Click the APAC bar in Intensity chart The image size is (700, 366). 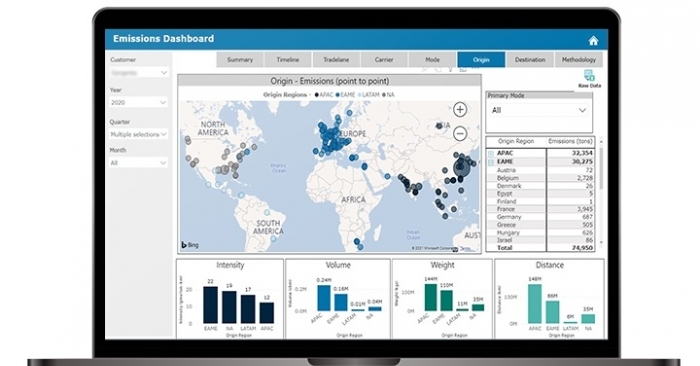pyautogui.click(x=267, y=313)
